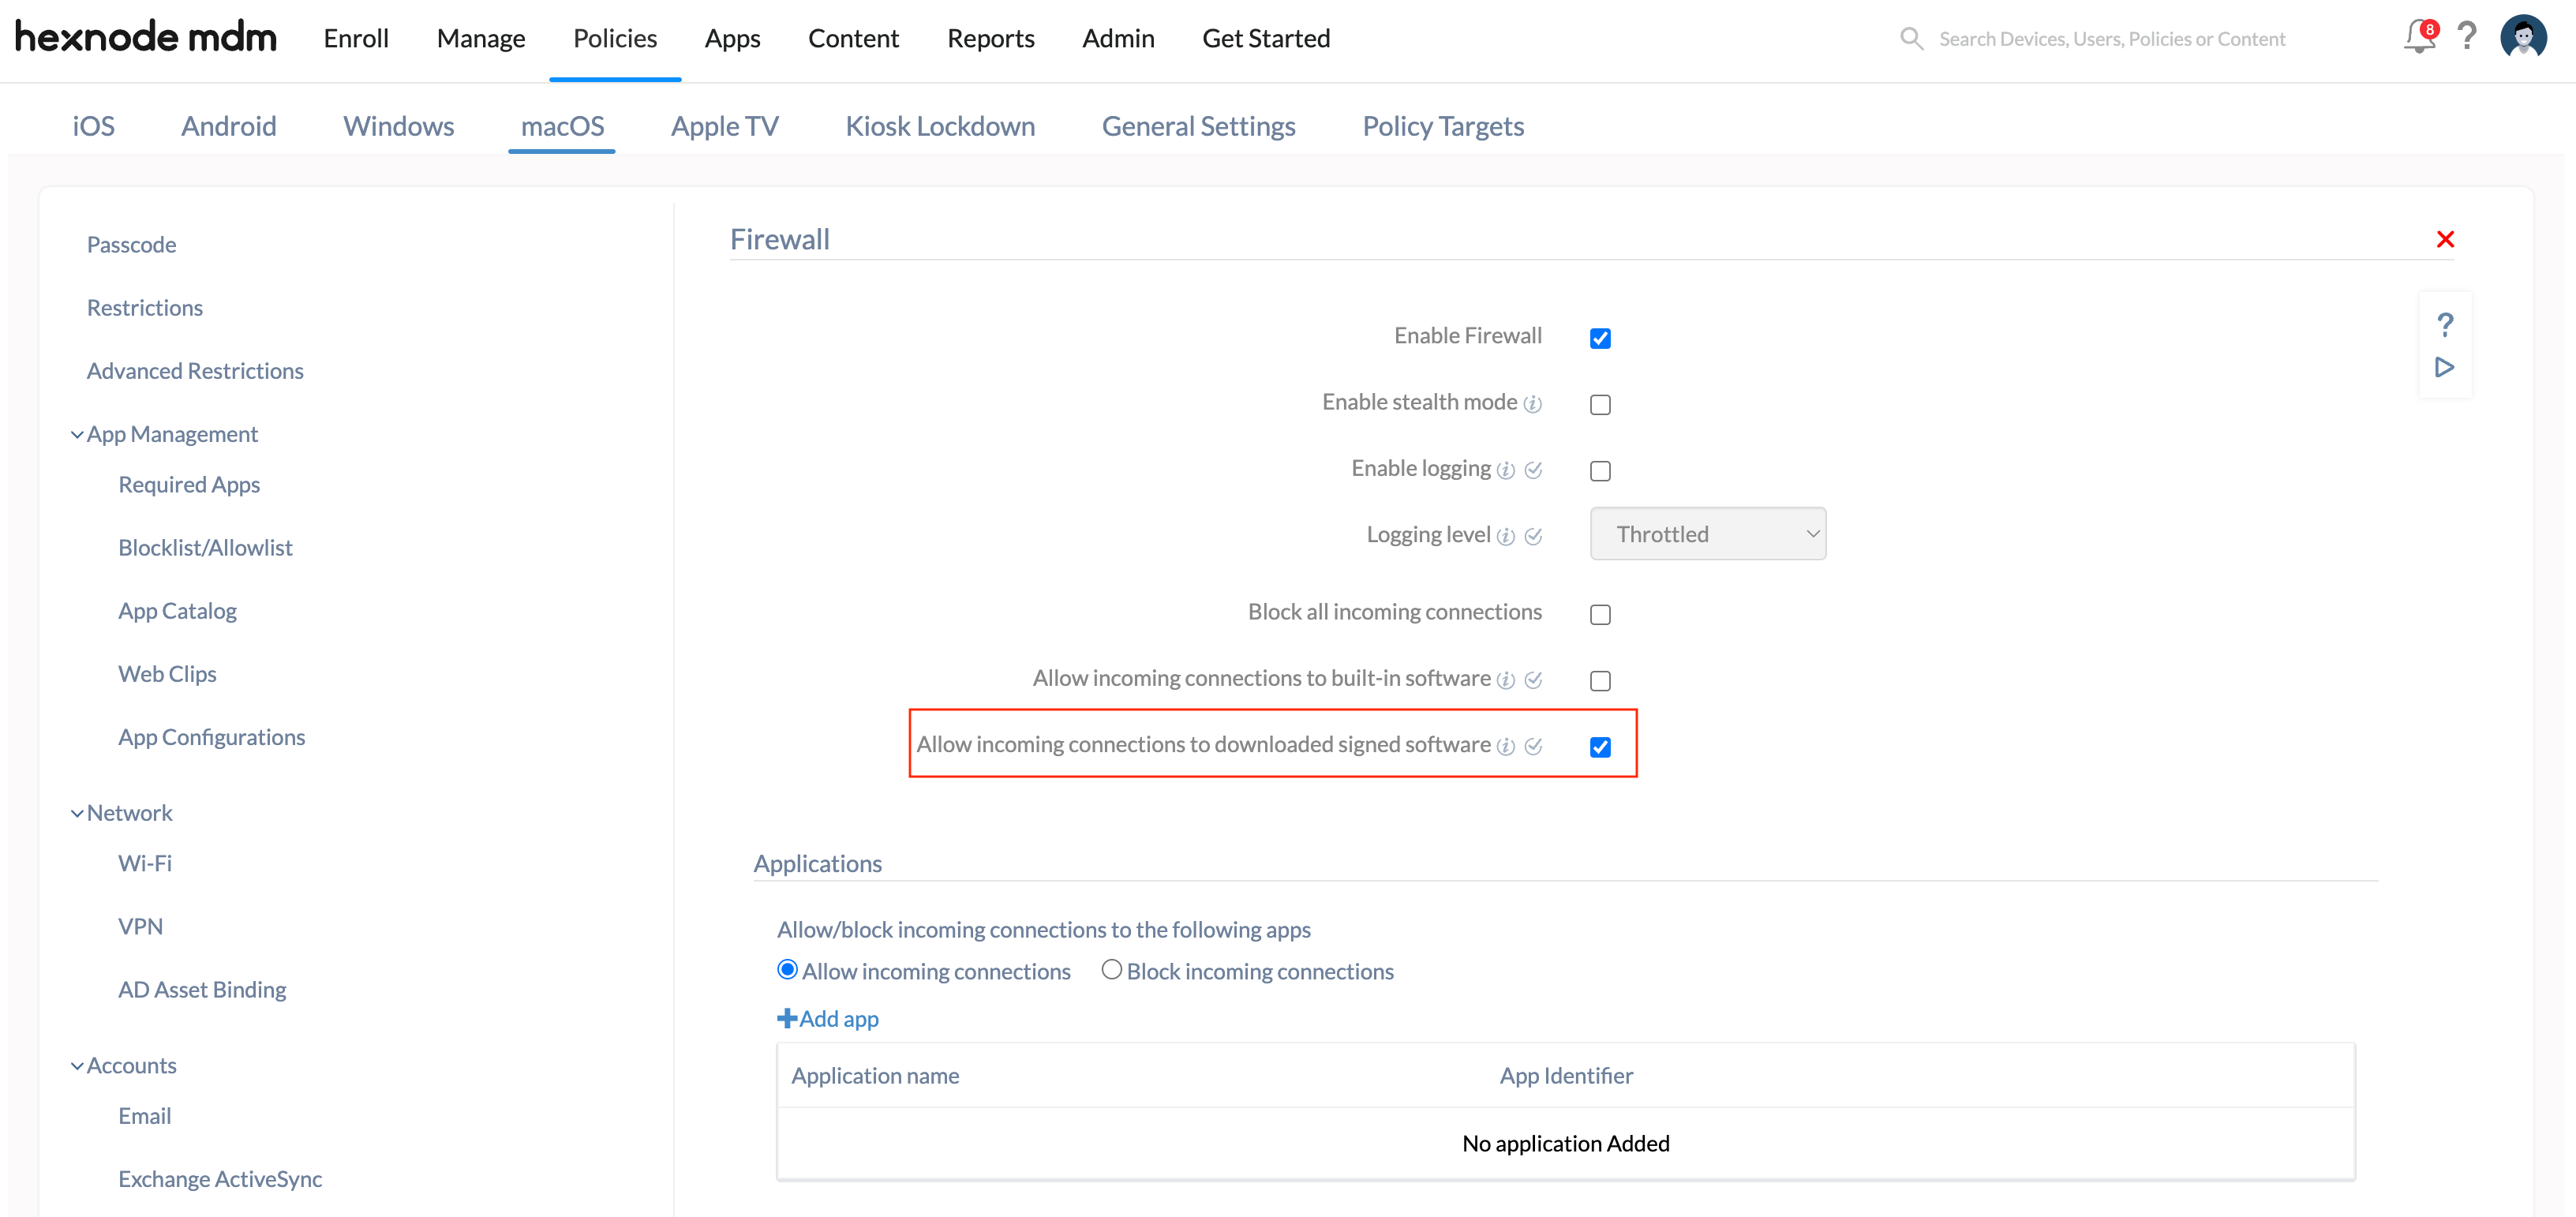The height and width of the screenshot is (1217, 2576).
Task: Open the Logging level Throttled dropdown
Action: [1707, 534]
